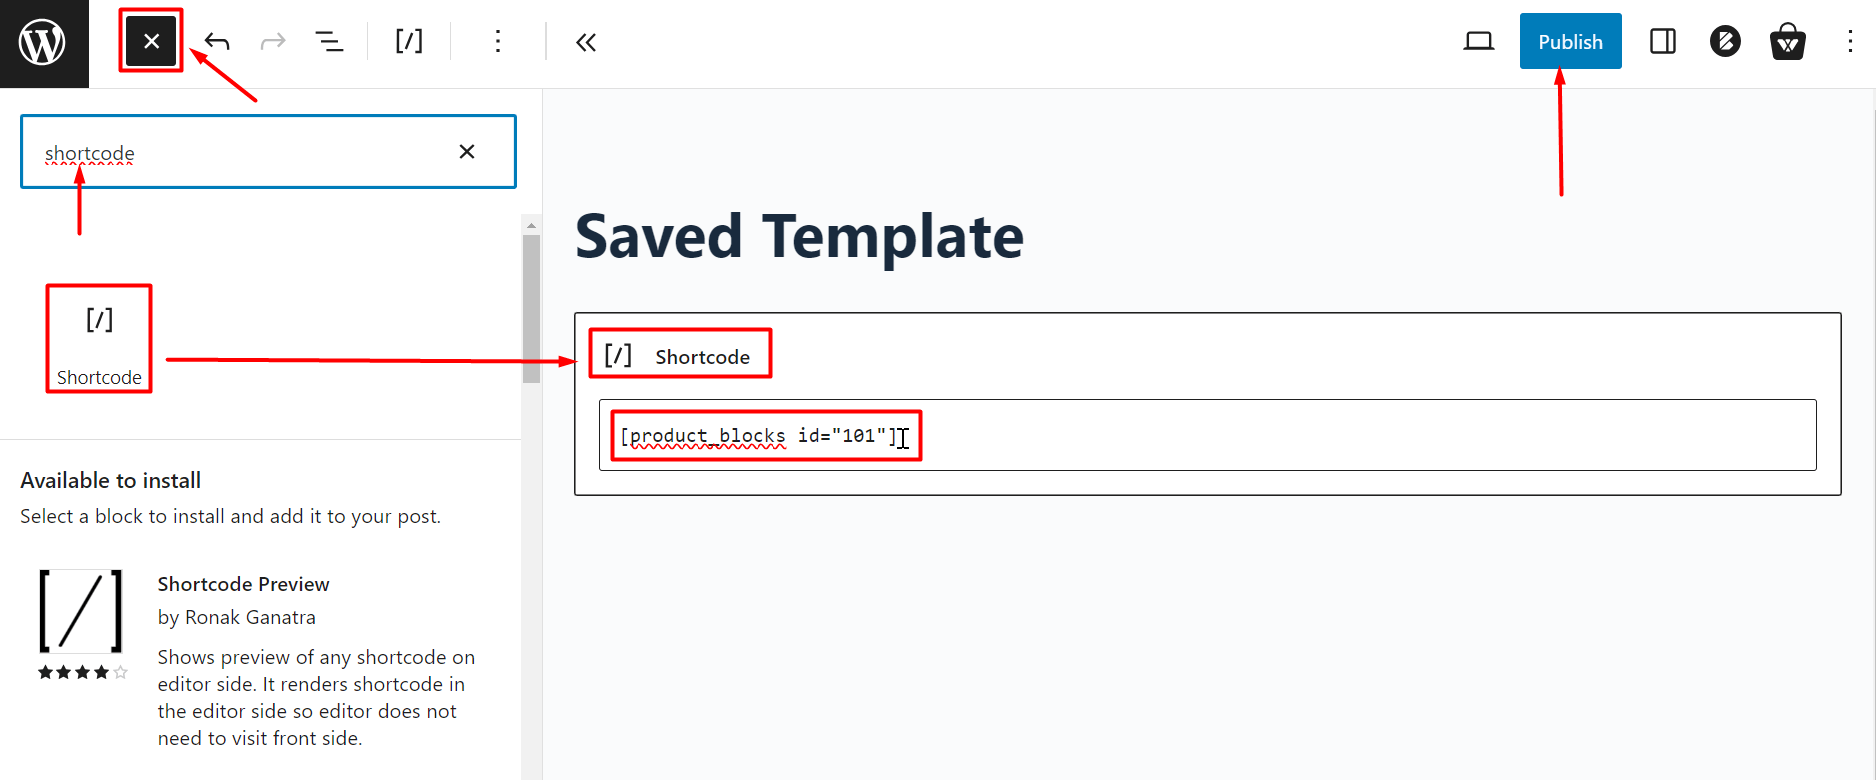Select the Shortcode Preview install item
Viewport: 1876px width, 780px height.
[x=243, y=583]
